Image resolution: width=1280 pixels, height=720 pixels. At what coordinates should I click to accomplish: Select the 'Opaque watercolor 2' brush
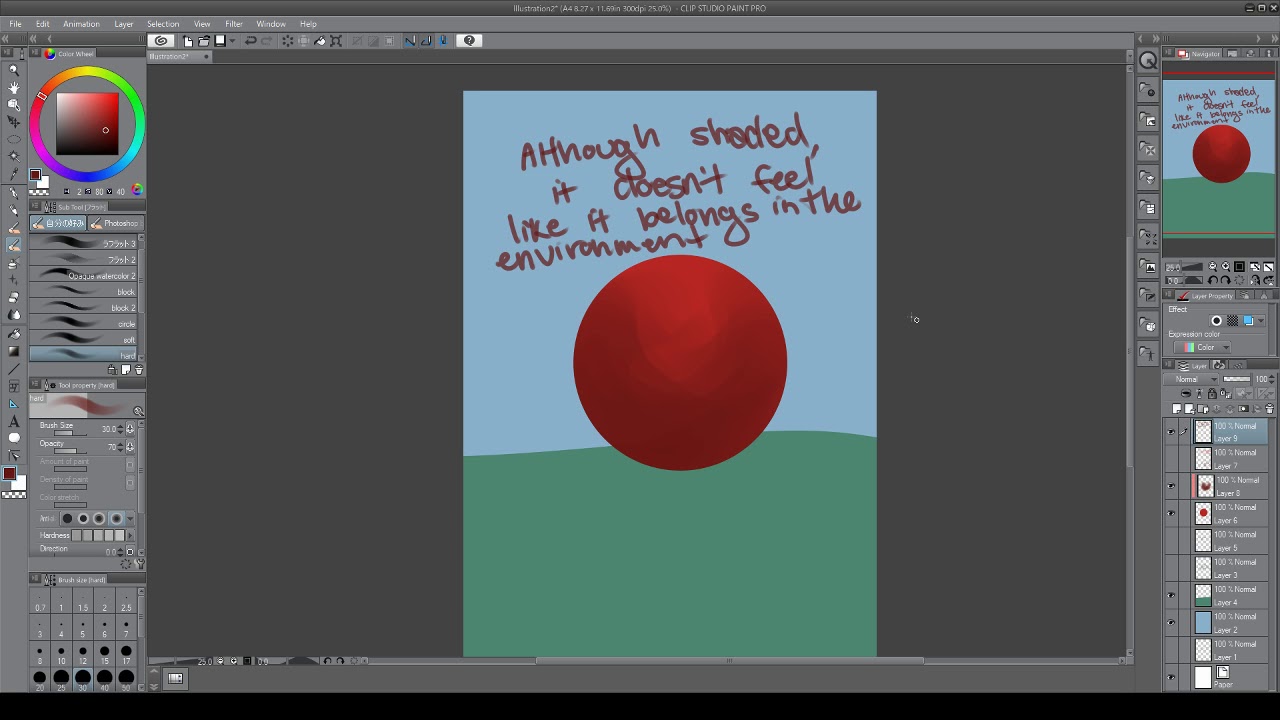[83, 276]
